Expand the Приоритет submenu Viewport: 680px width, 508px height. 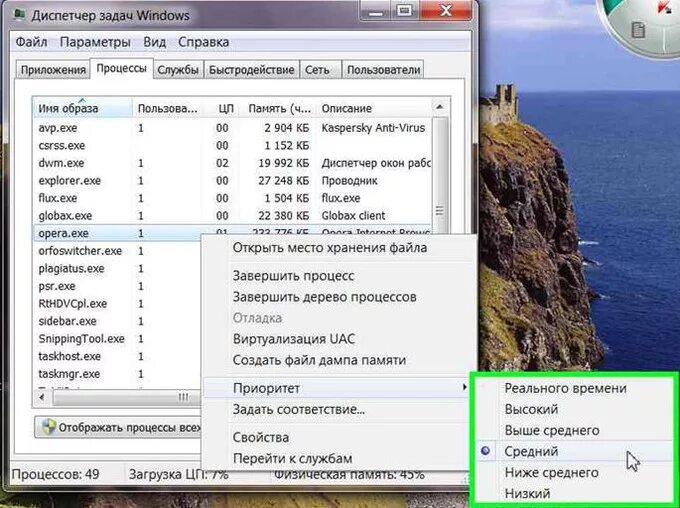tap(338, 388)
